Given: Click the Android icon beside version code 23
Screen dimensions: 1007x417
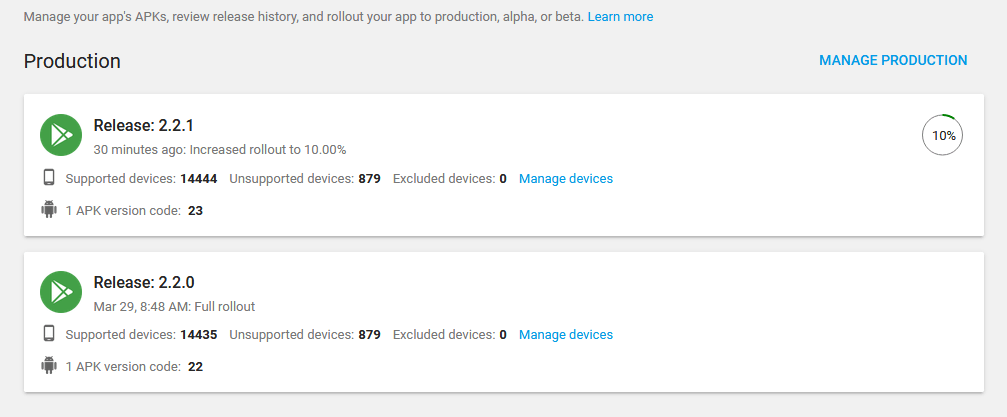Looking at the screenshot, I should [48, 210].
